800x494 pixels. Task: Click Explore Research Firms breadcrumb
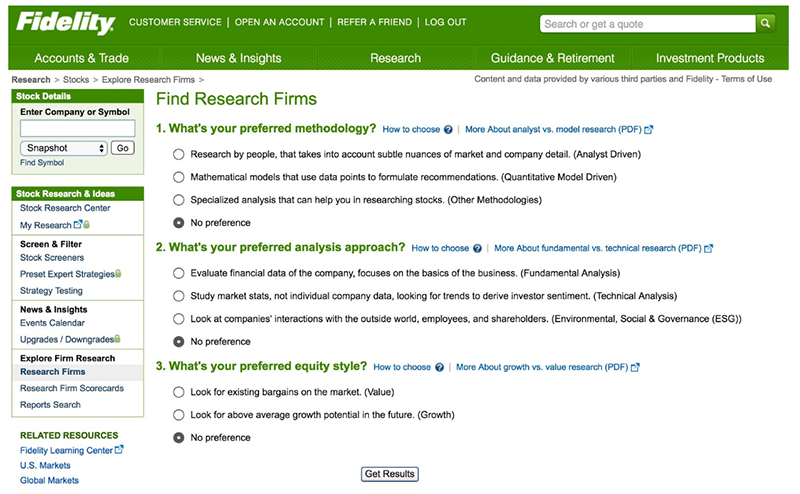point(148,80)
